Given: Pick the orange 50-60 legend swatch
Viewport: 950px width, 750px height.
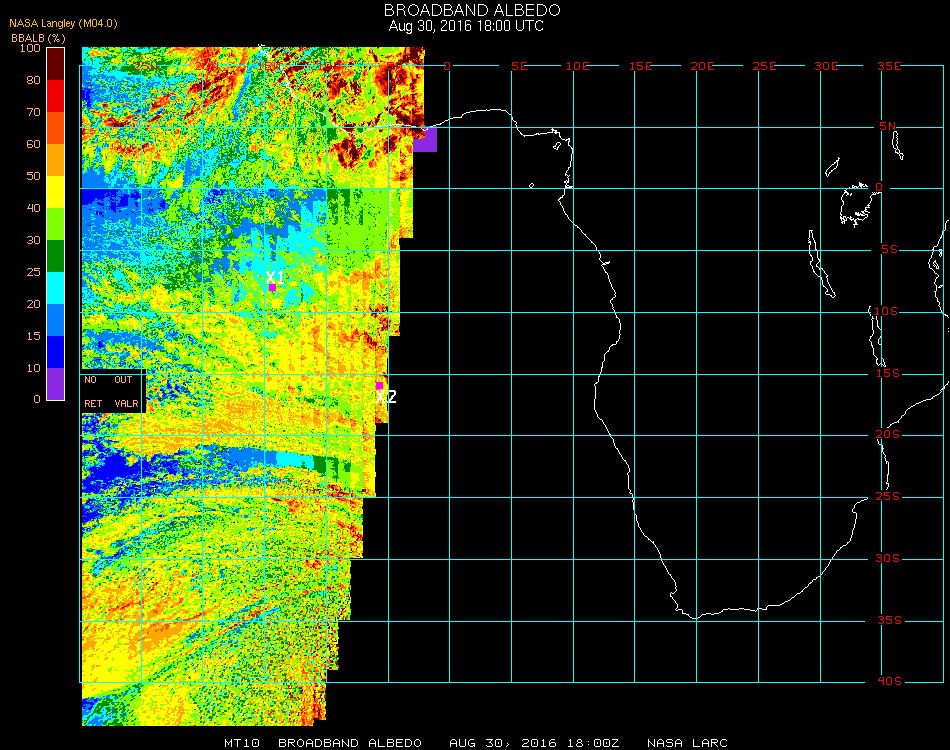Looking at the screenshot, I should [x=56, y=160].
